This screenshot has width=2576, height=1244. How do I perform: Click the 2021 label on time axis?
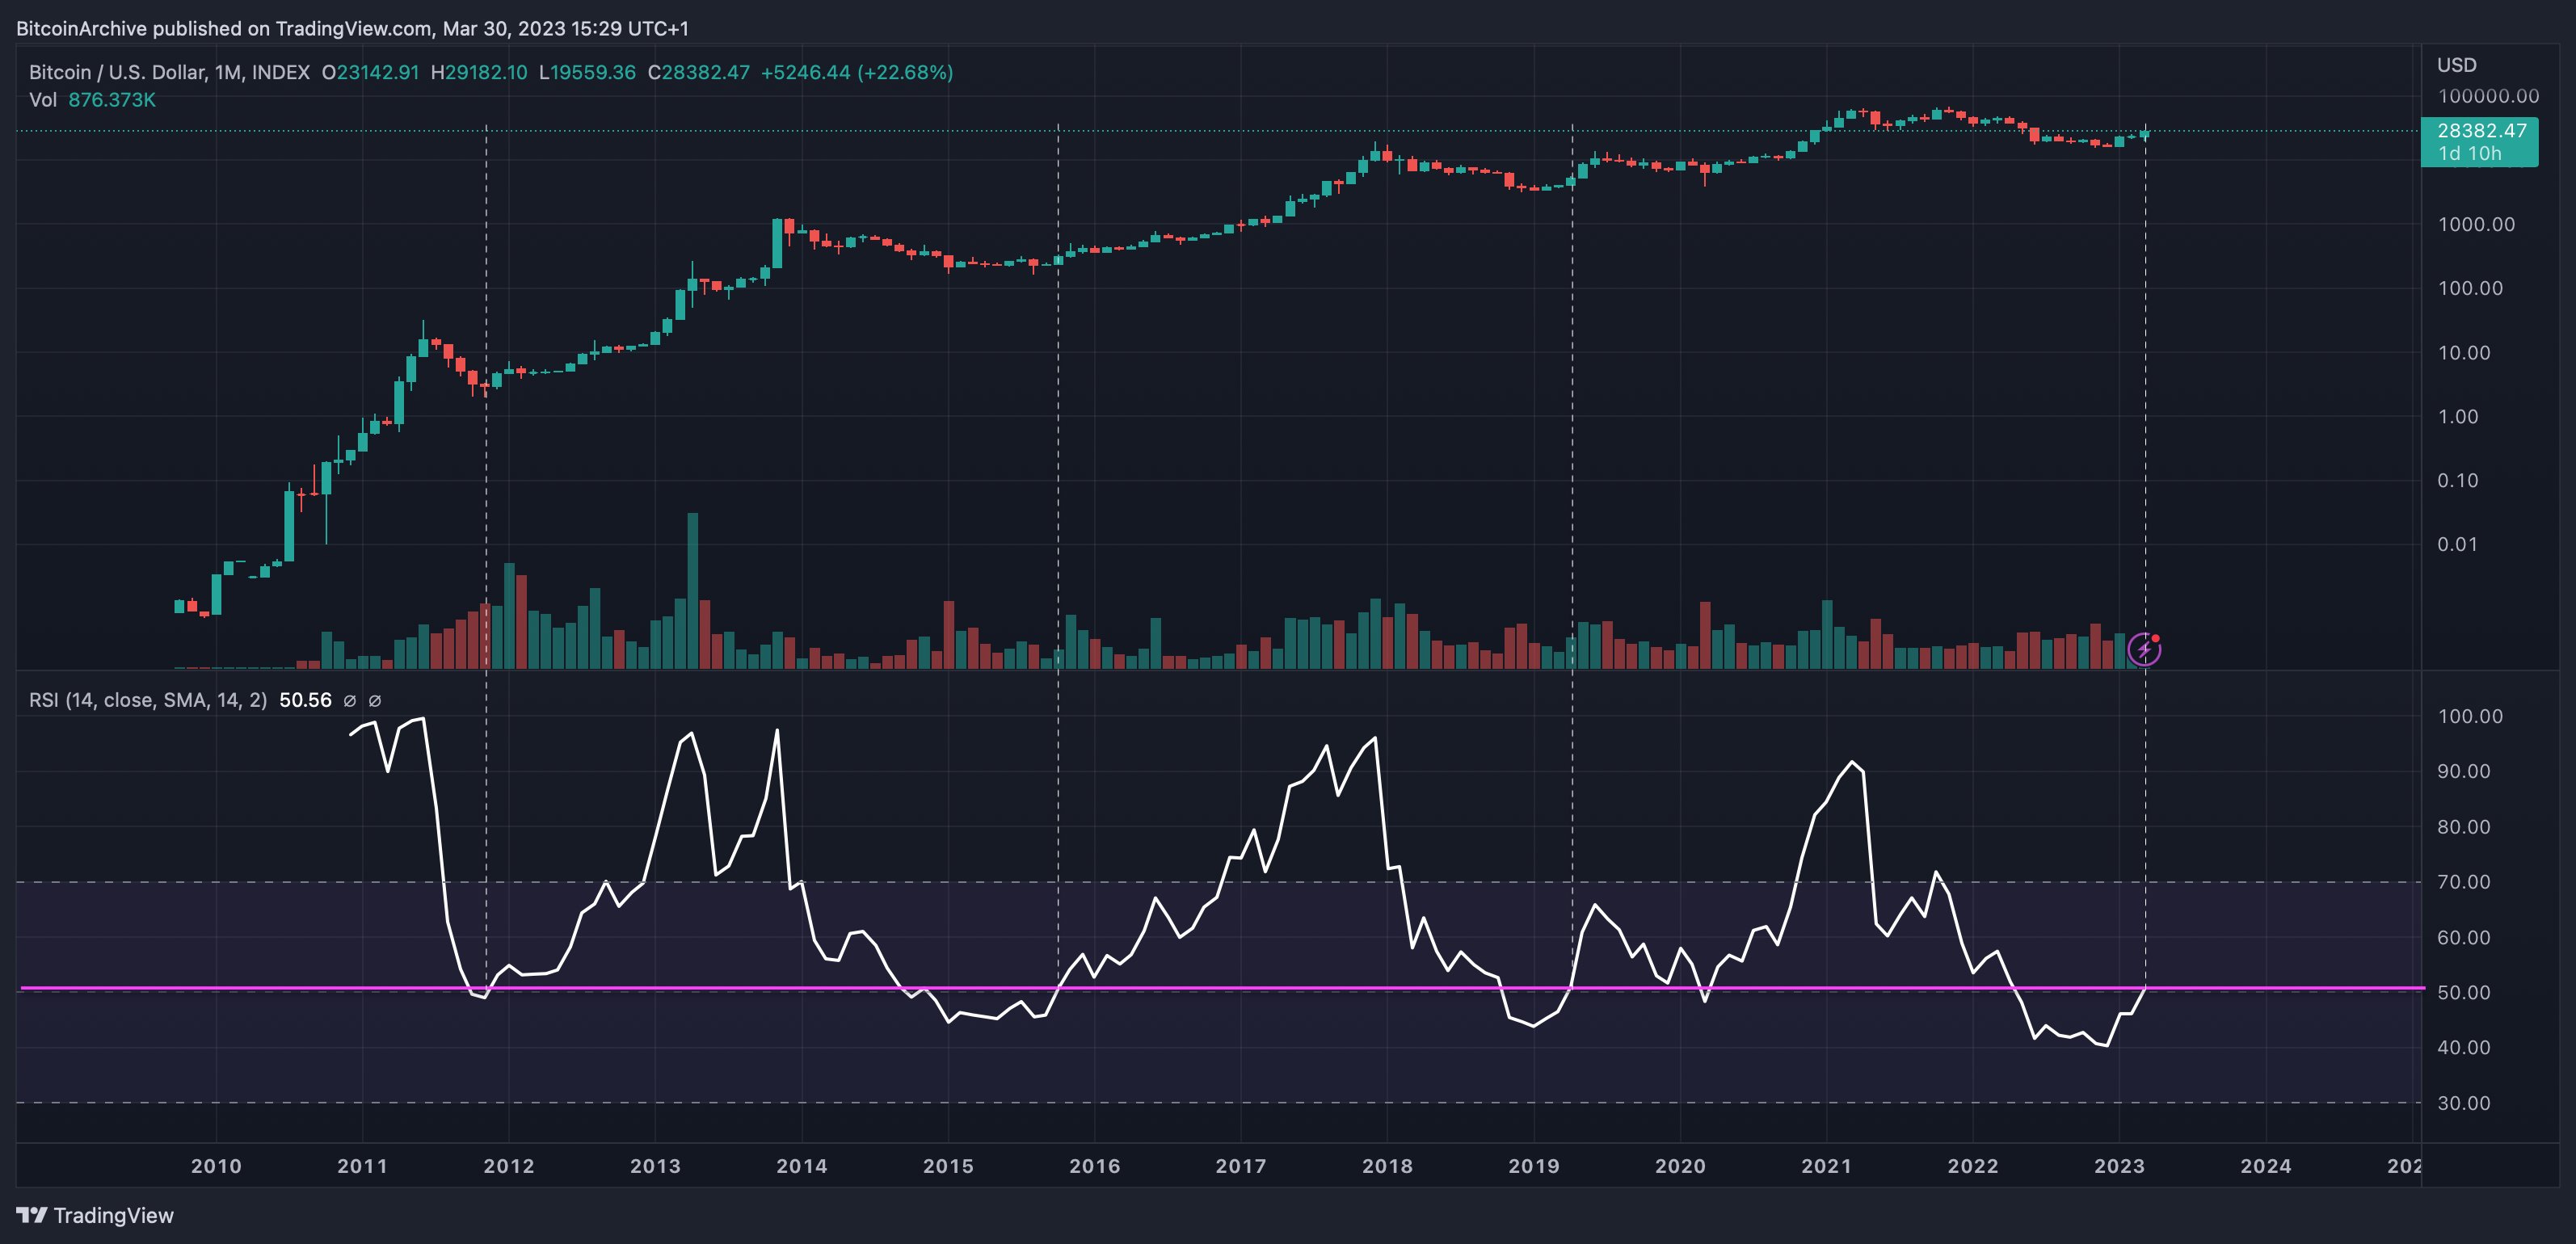[x=1826, y=1166]
